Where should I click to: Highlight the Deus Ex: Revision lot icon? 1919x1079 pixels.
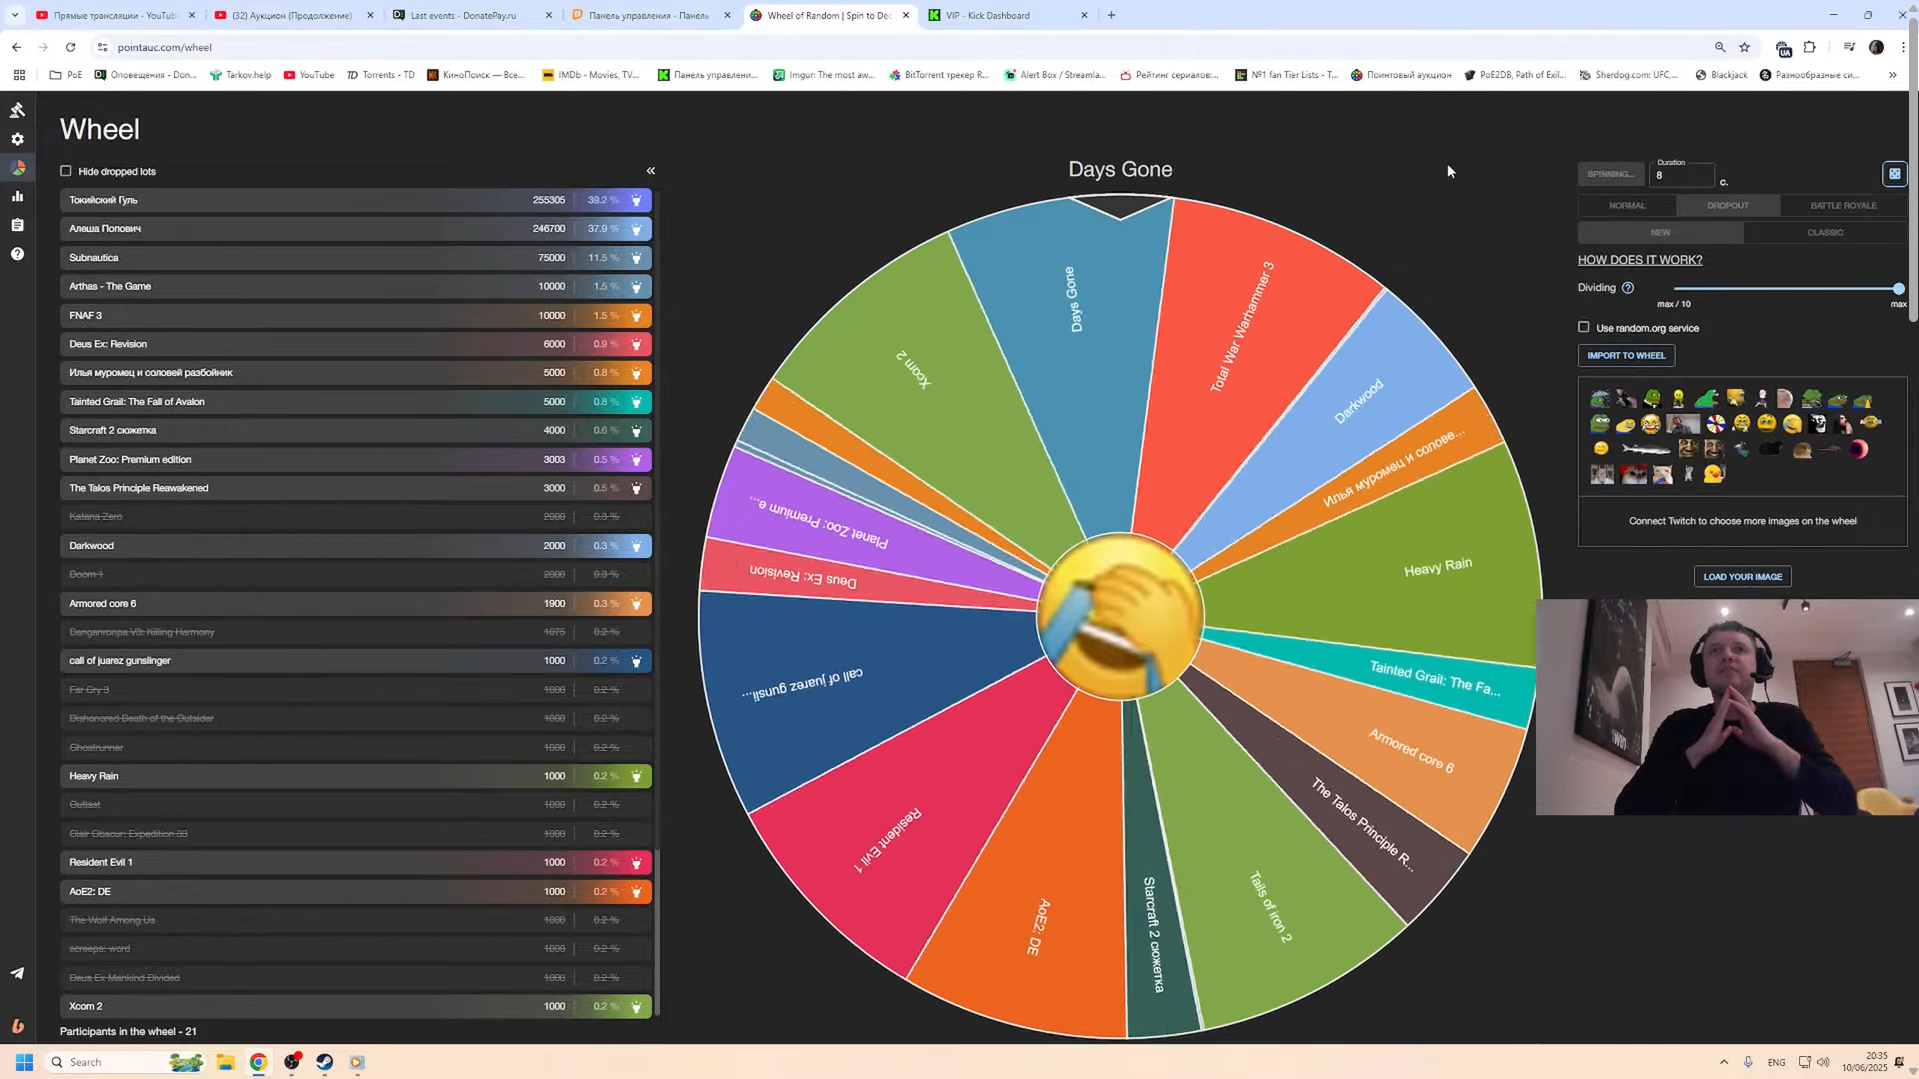coord(636,344)
